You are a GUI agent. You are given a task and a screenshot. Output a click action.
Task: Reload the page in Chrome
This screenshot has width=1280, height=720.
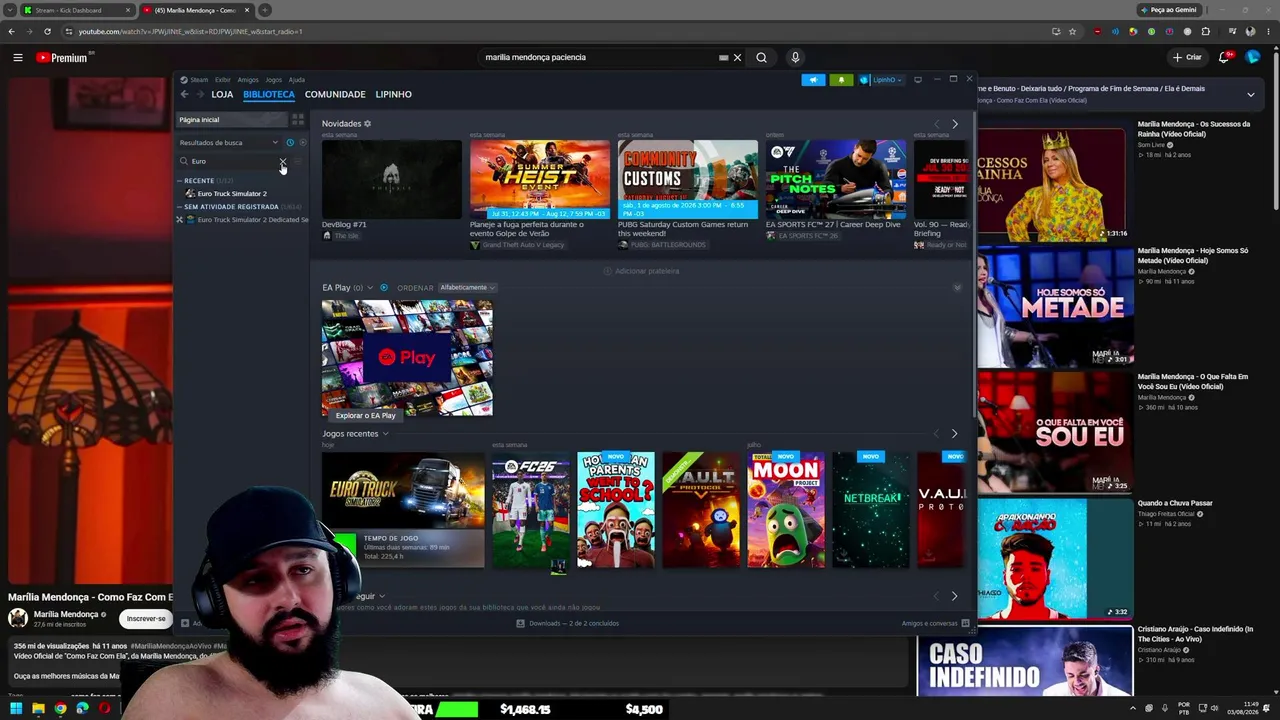coord(47,32)
